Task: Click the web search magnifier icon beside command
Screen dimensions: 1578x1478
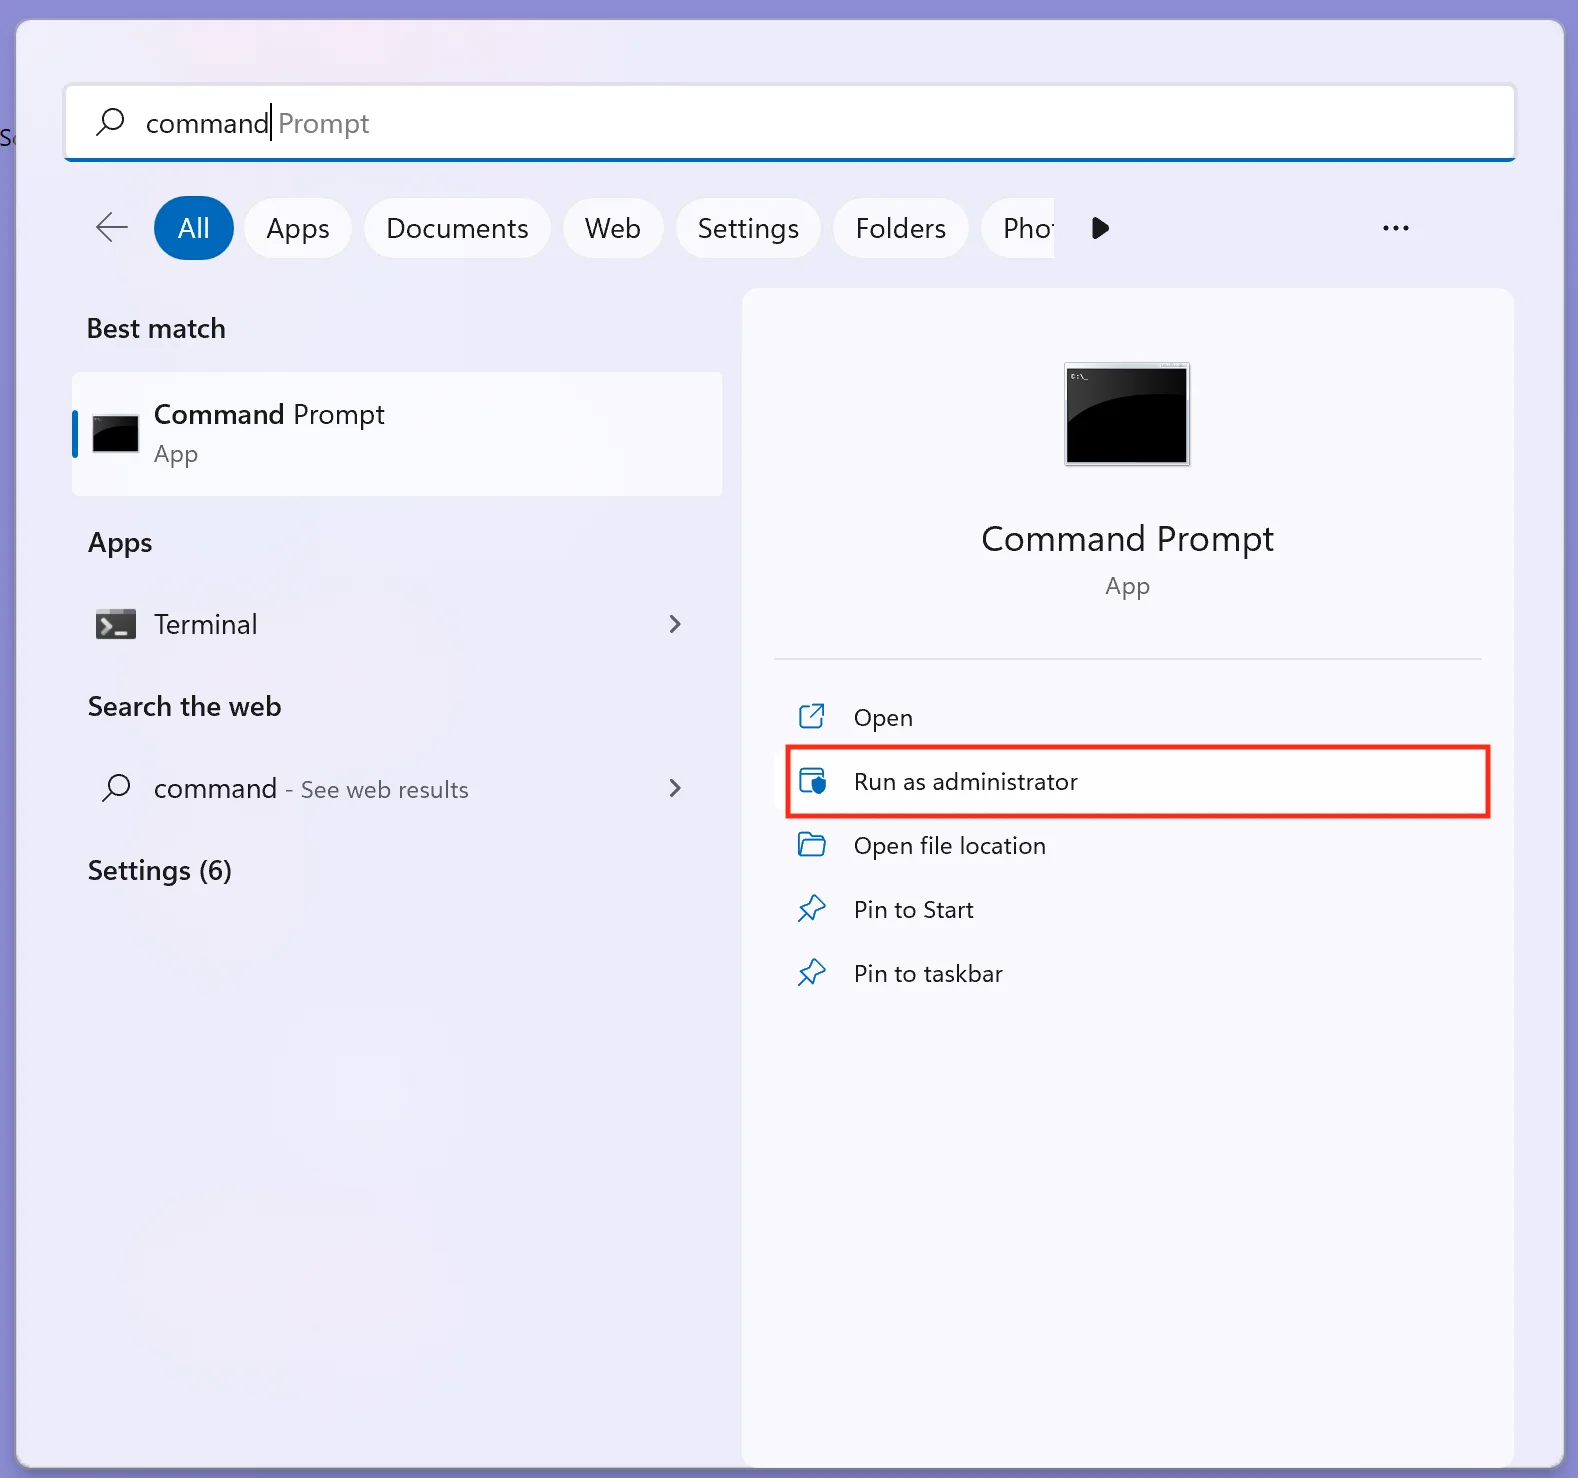Action: 116,788
